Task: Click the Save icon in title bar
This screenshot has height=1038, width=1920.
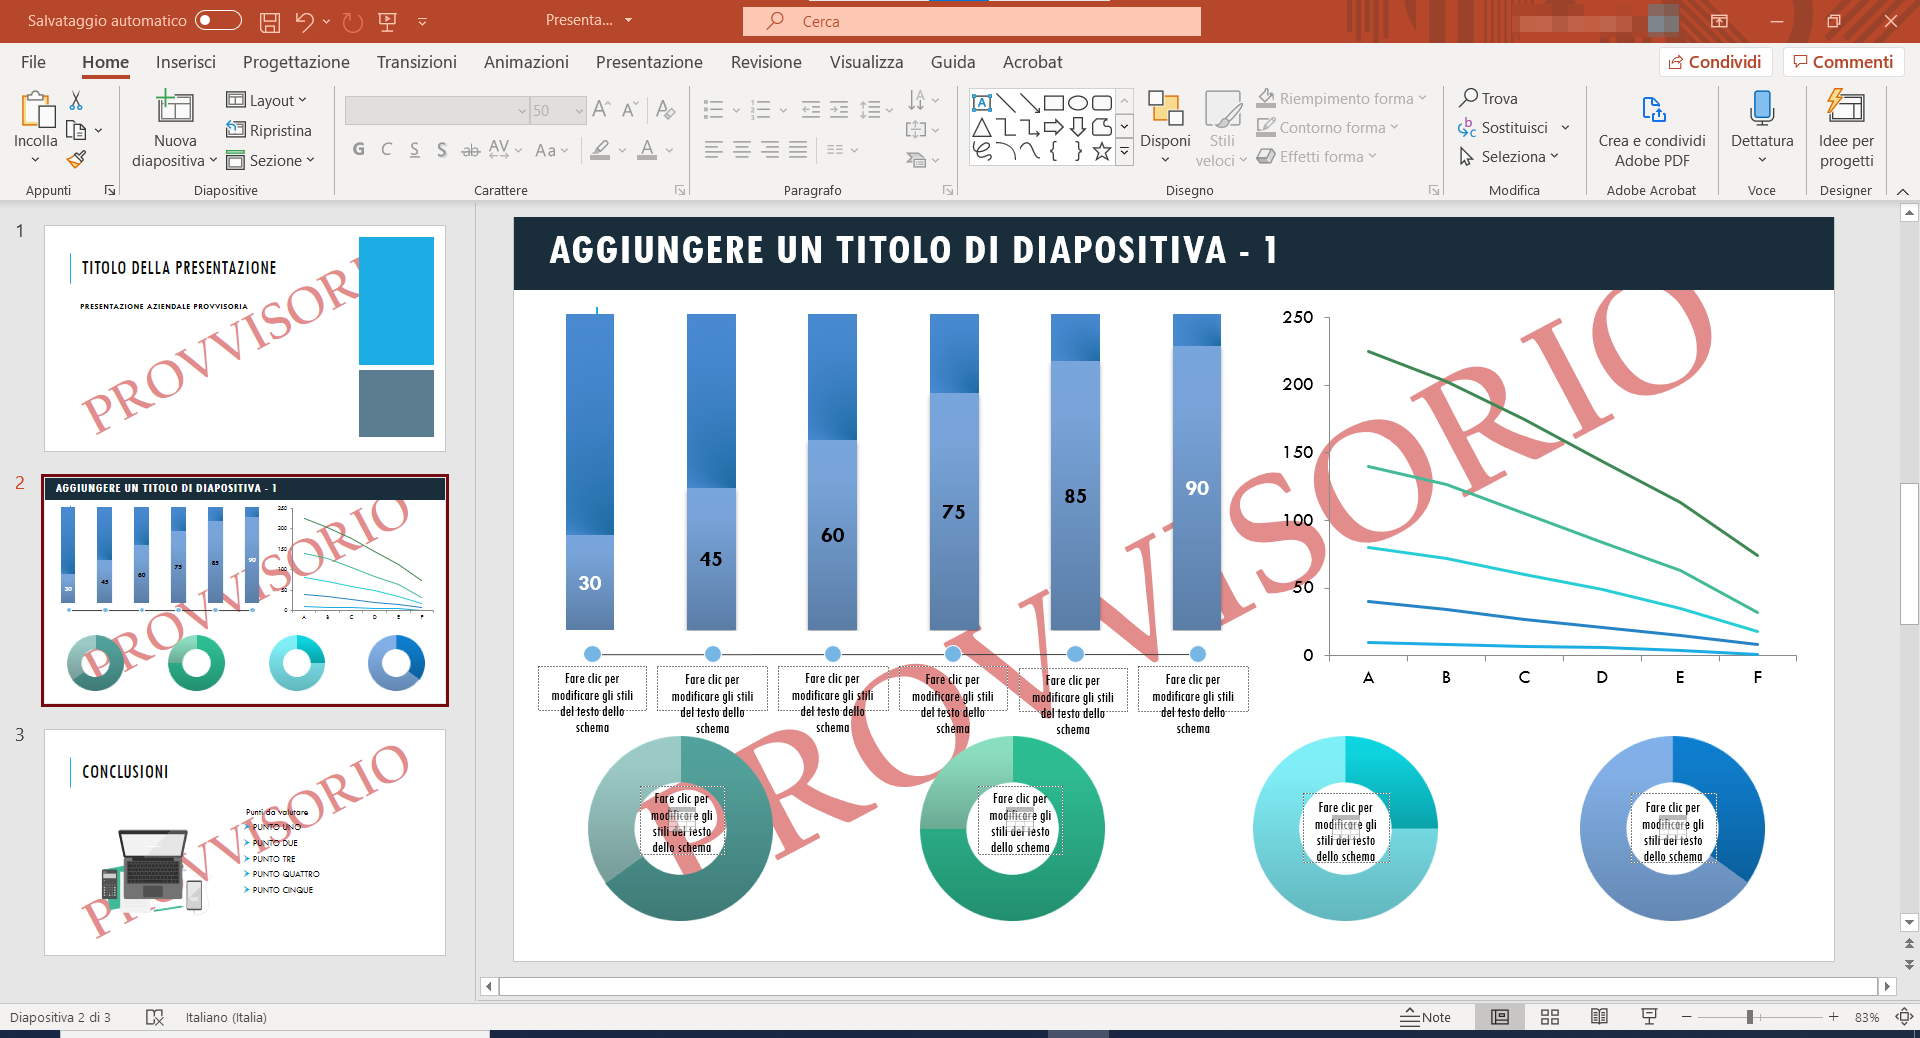Action: [x=269, y=21]
